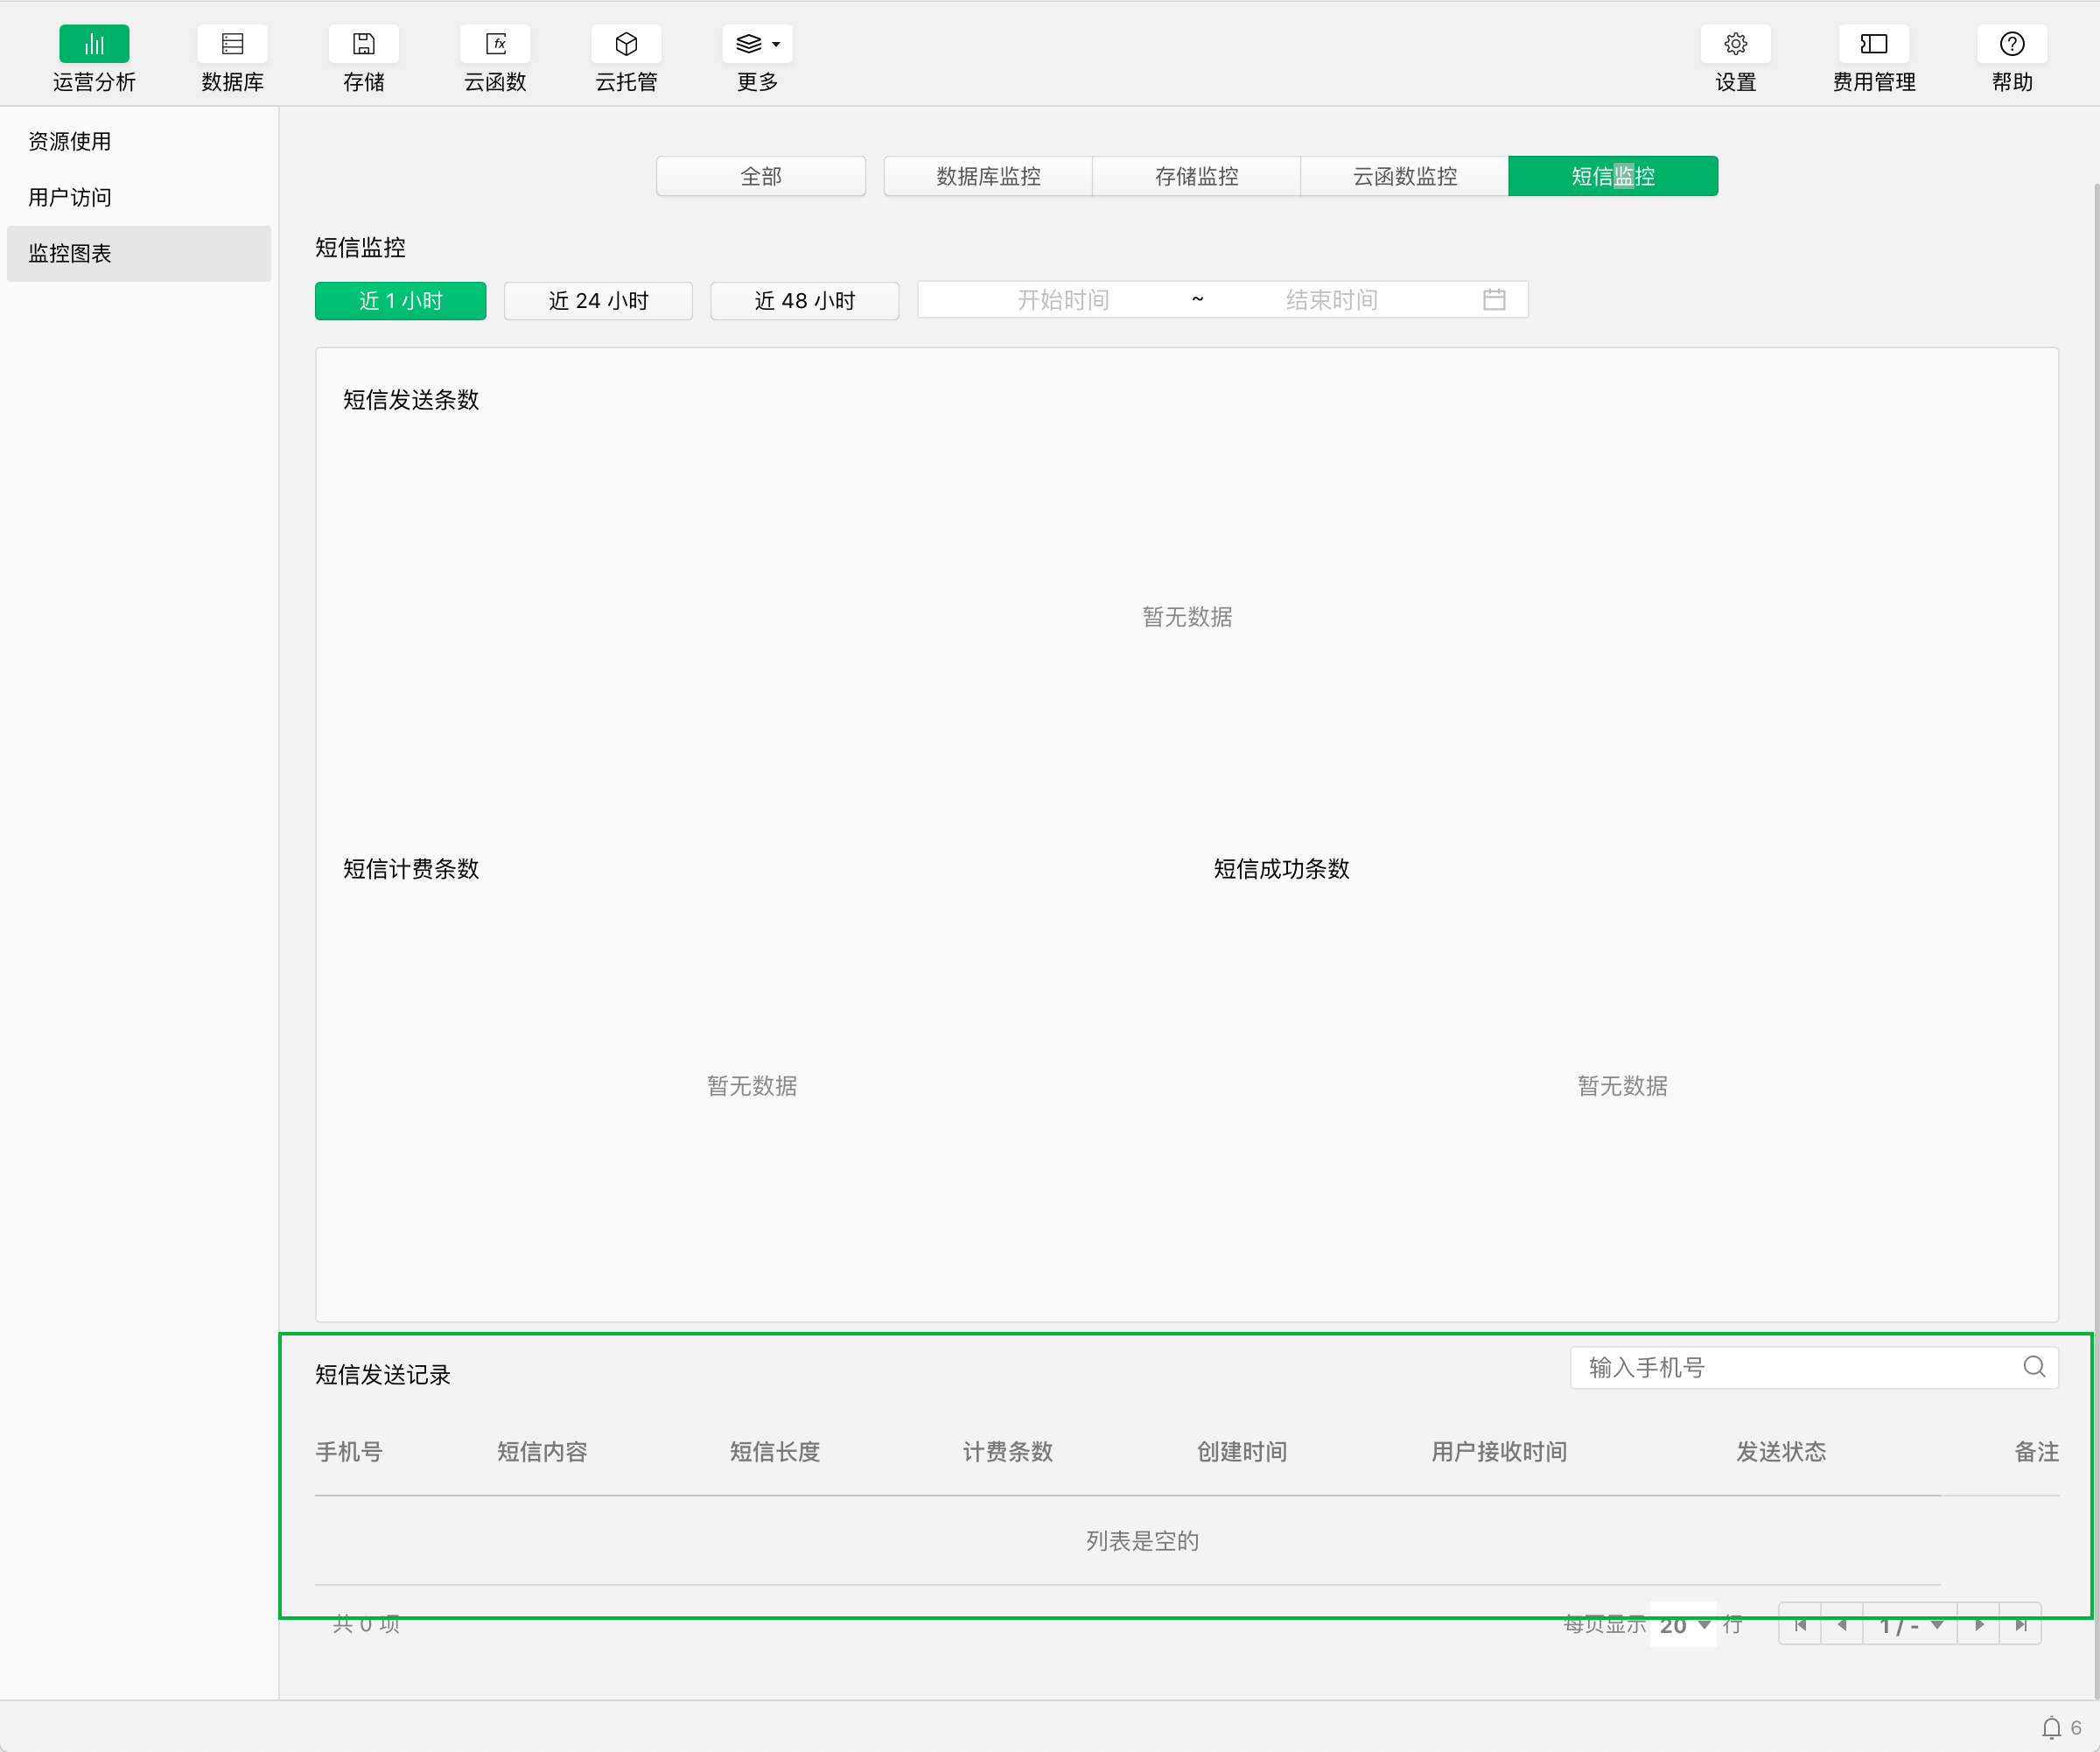Click the 开始时间 date field

1062,300
